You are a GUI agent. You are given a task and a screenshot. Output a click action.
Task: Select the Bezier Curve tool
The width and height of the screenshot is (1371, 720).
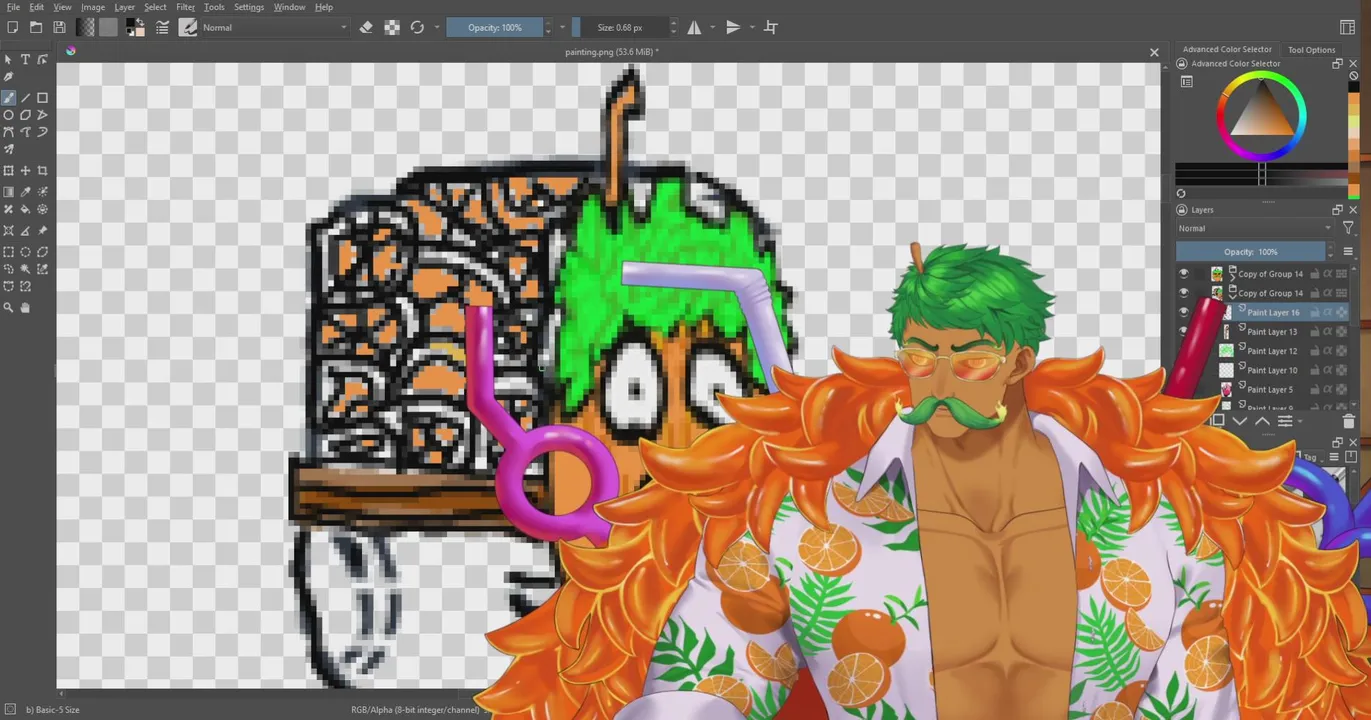(x=8, y=132)
